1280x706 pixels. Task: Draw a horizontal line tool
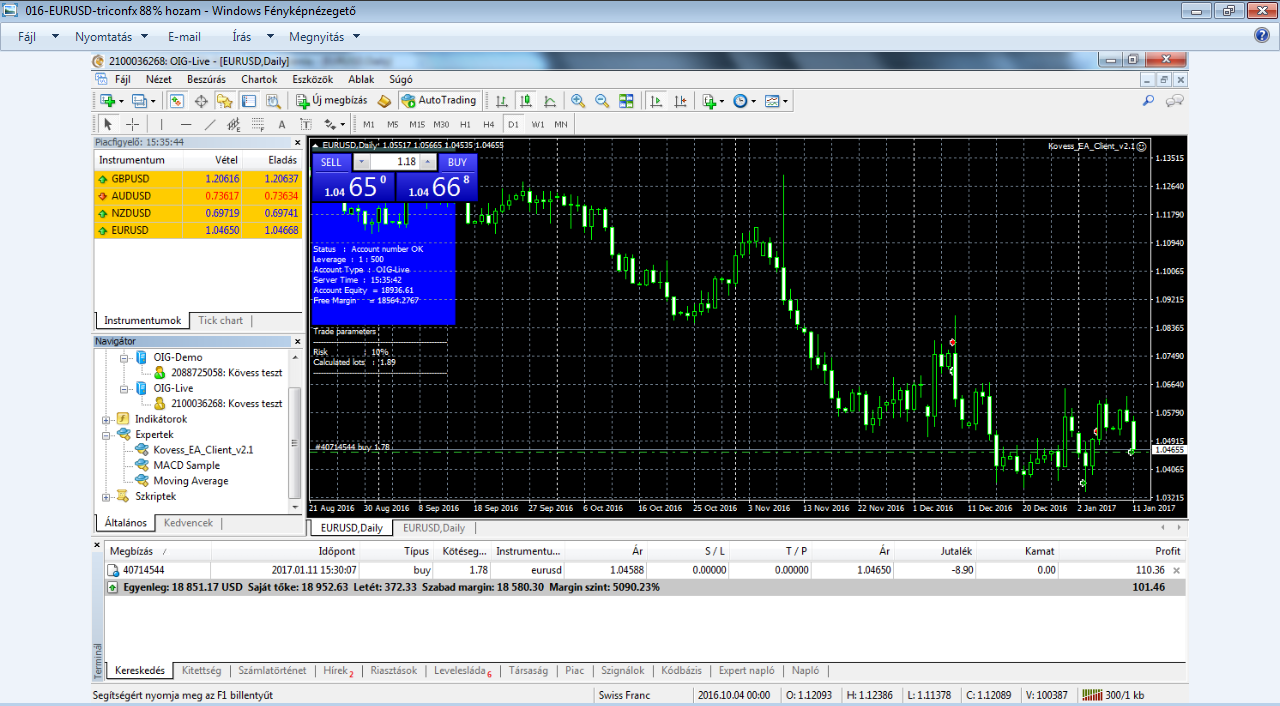[185, 125]
